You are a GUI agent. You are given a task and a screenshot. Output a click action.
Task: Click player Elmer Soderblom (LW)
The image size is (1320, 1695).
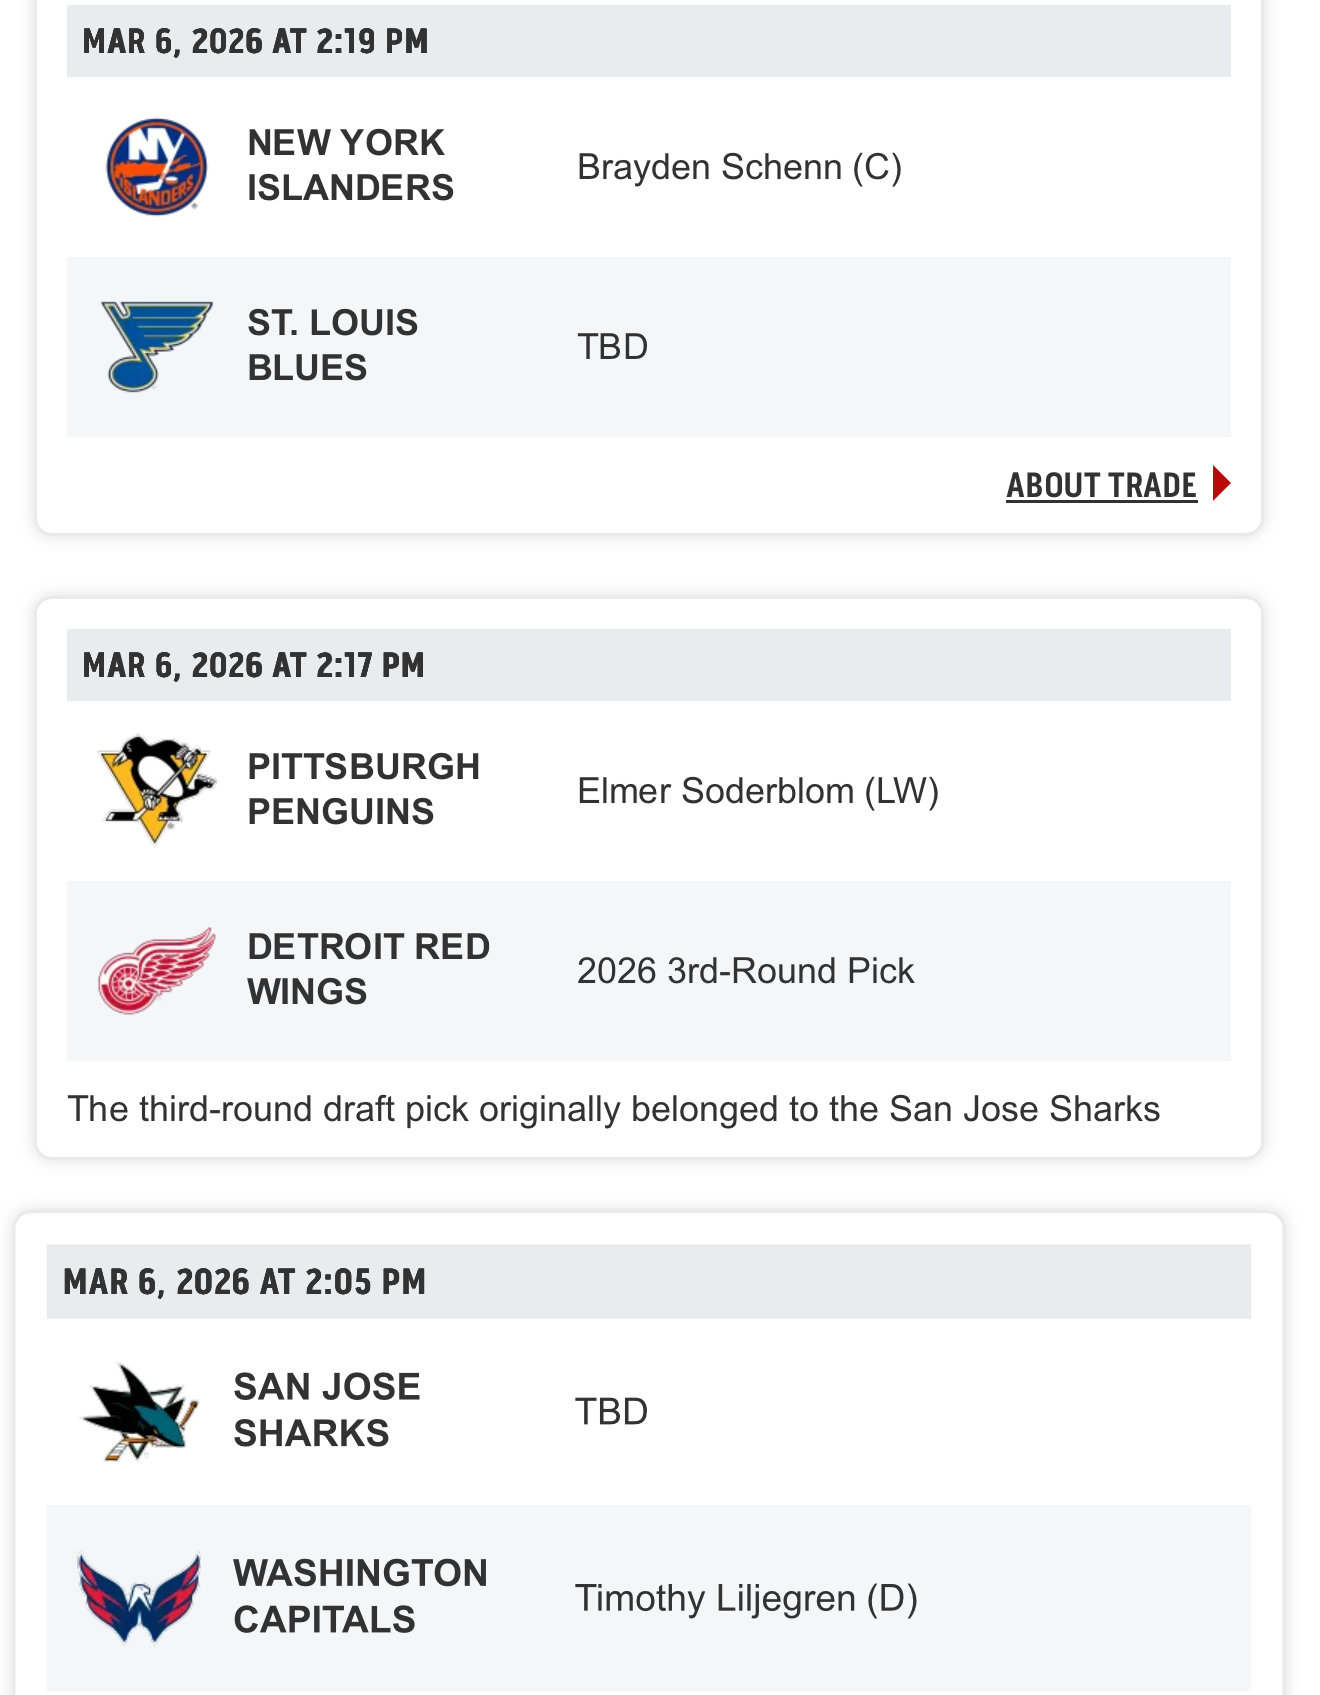(757, 791)
